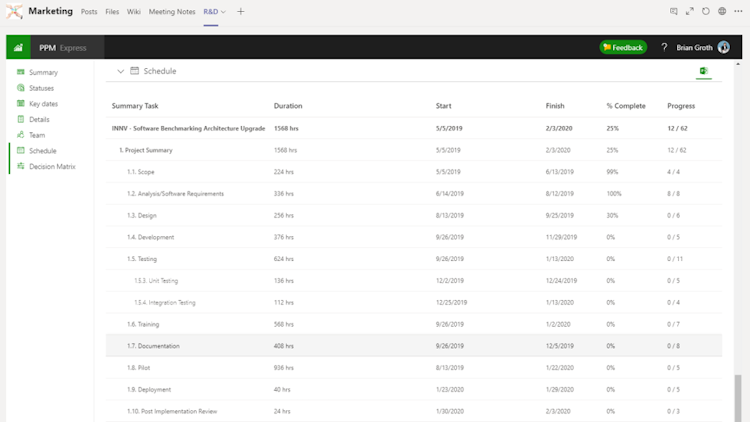
Task: Export schedule using the Excel icon
Action: click(x=703, y=71)
